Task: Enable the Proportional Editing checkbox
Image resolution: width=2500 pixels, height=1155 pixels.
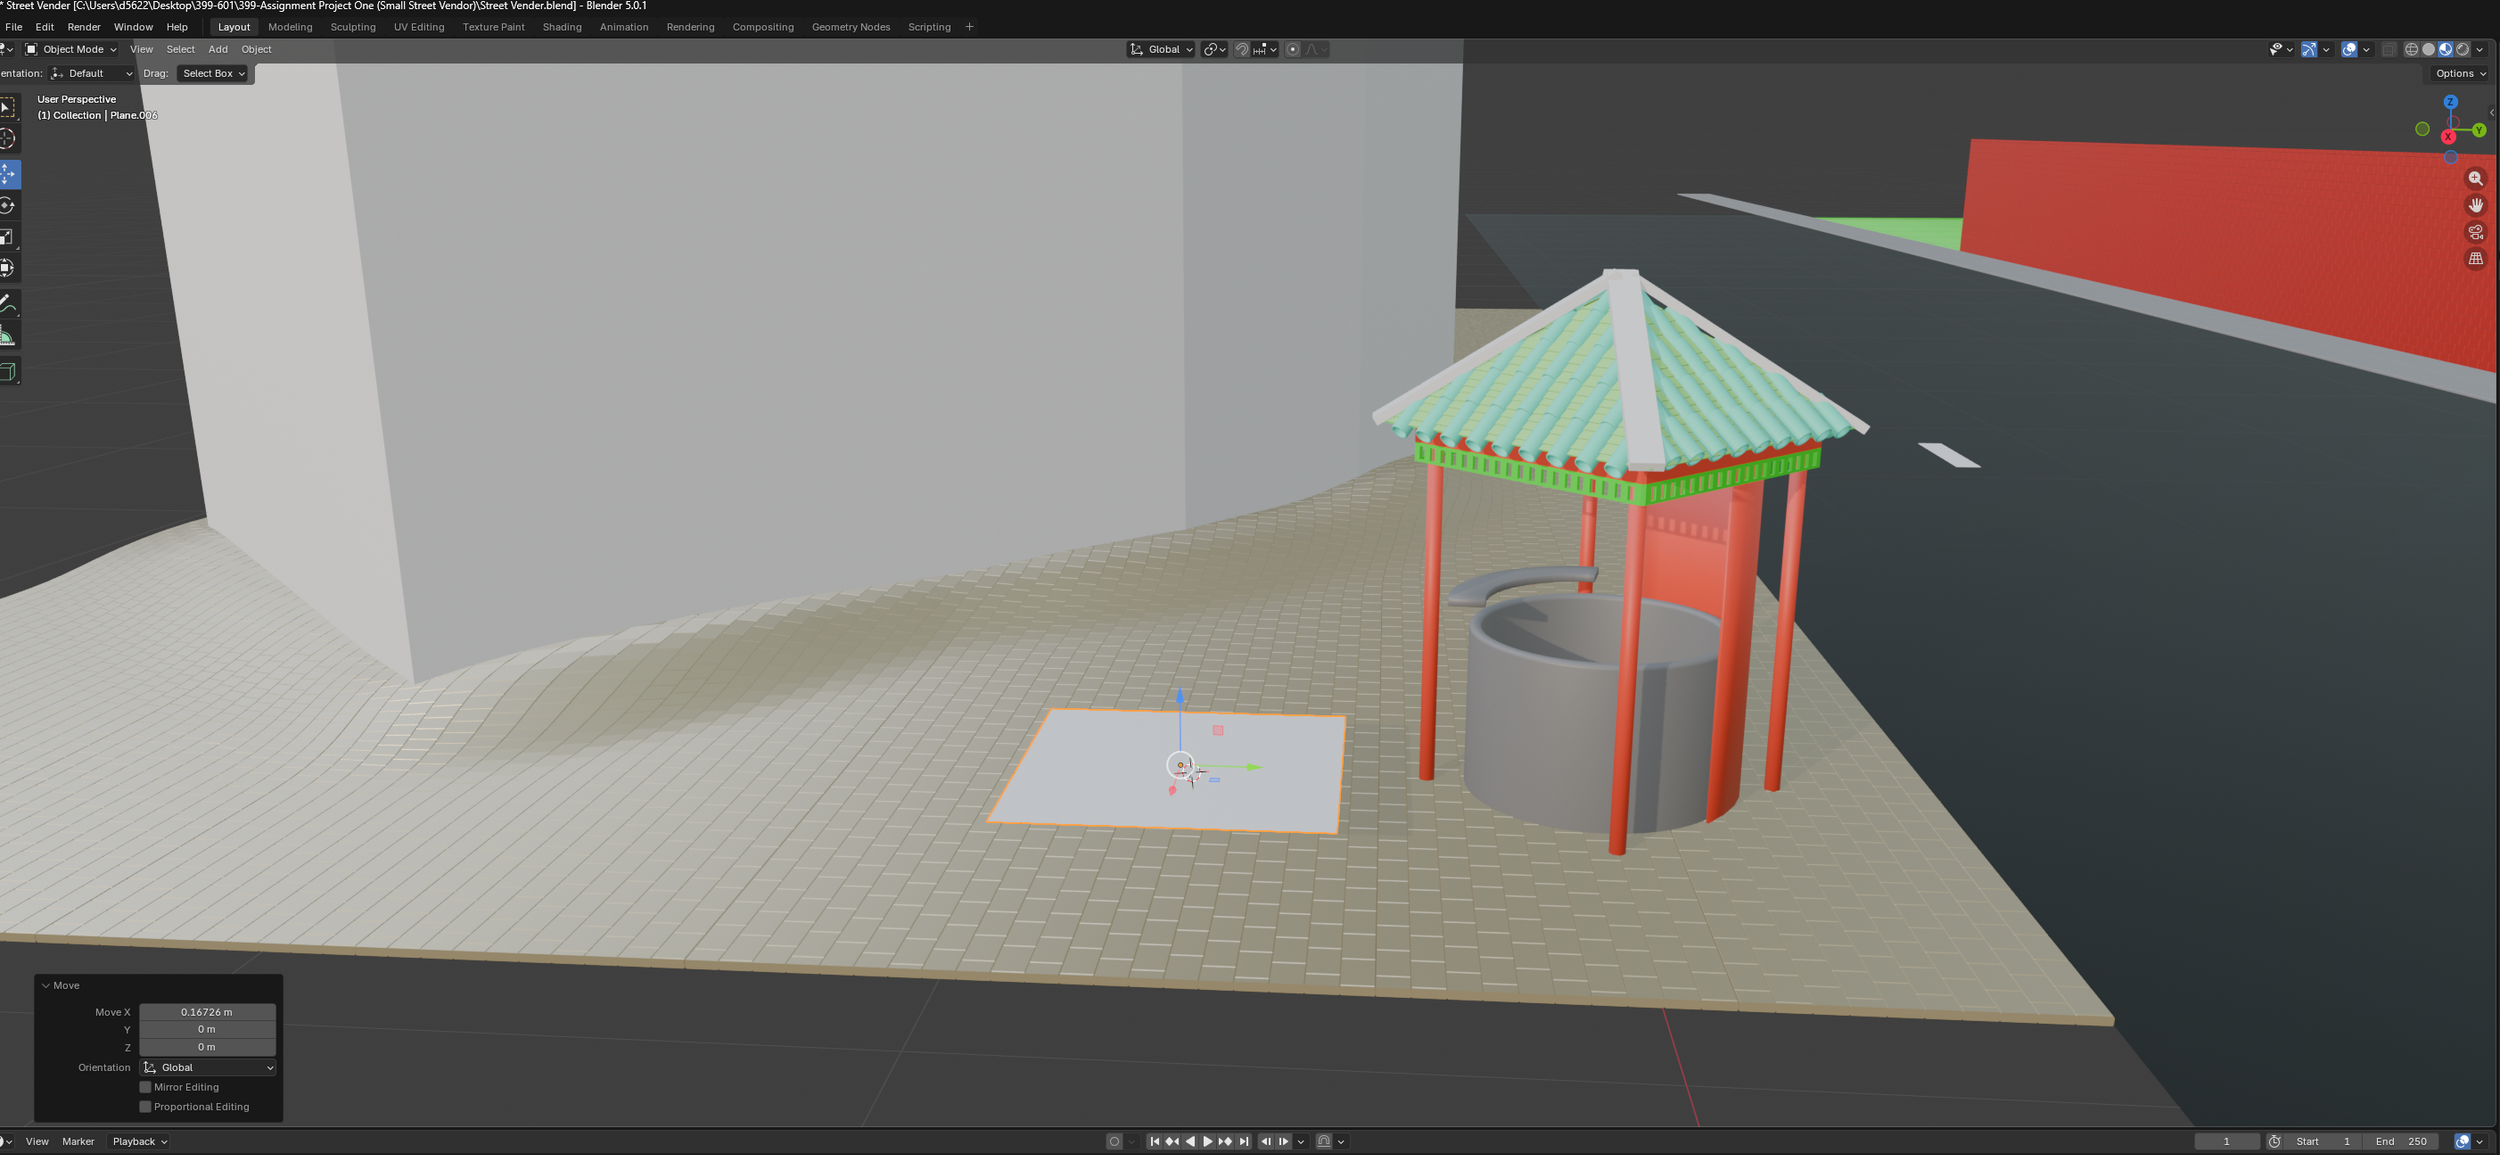Action: pos(146,1107)
